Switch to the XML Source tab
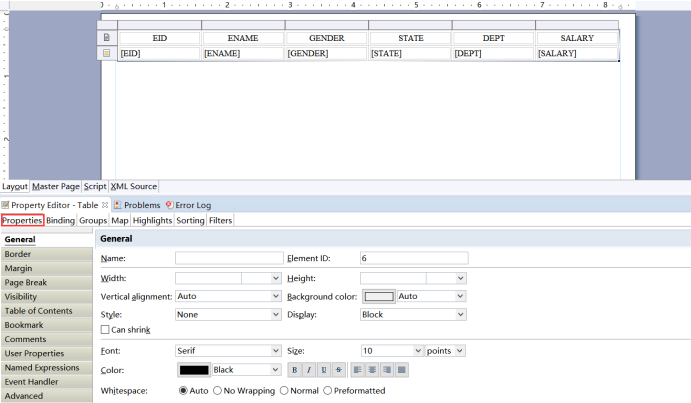The image size is (691, 403). tap(134, 187)
